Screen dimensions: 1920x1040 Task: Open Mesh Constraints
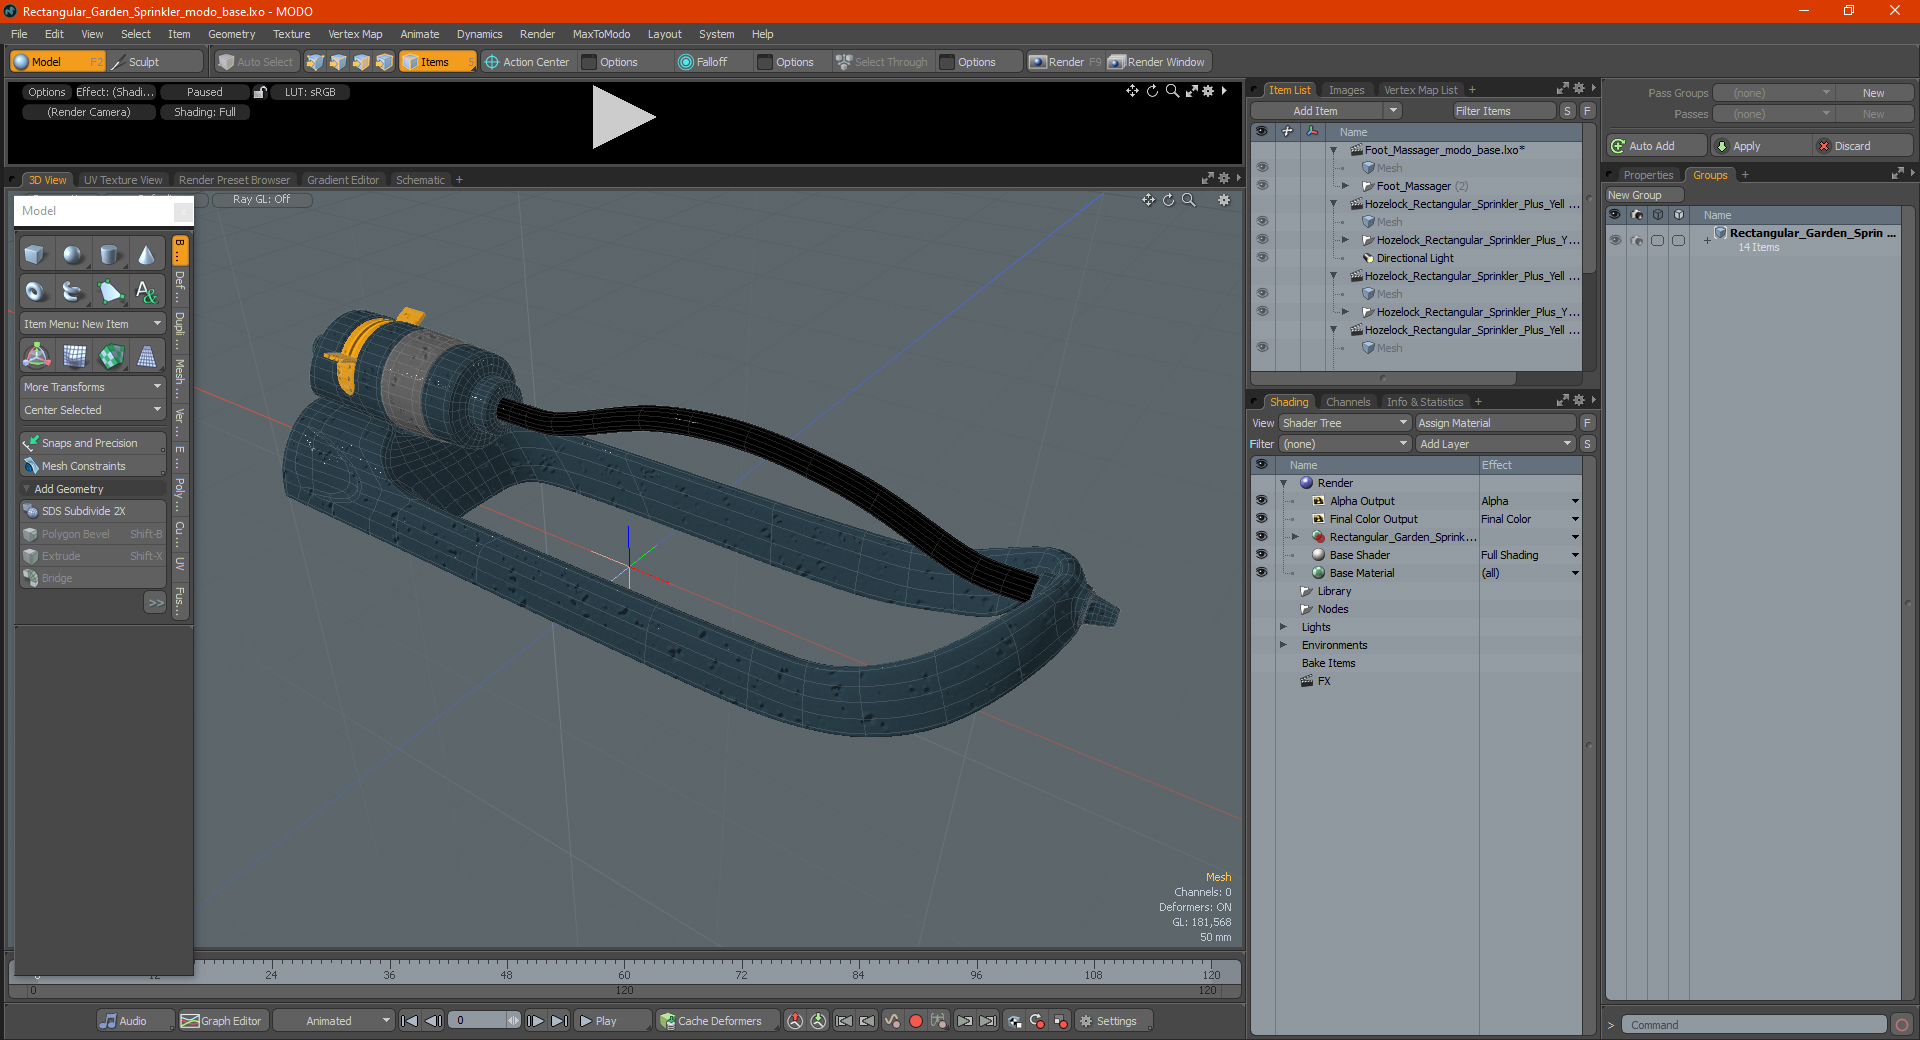coord(92,466)
